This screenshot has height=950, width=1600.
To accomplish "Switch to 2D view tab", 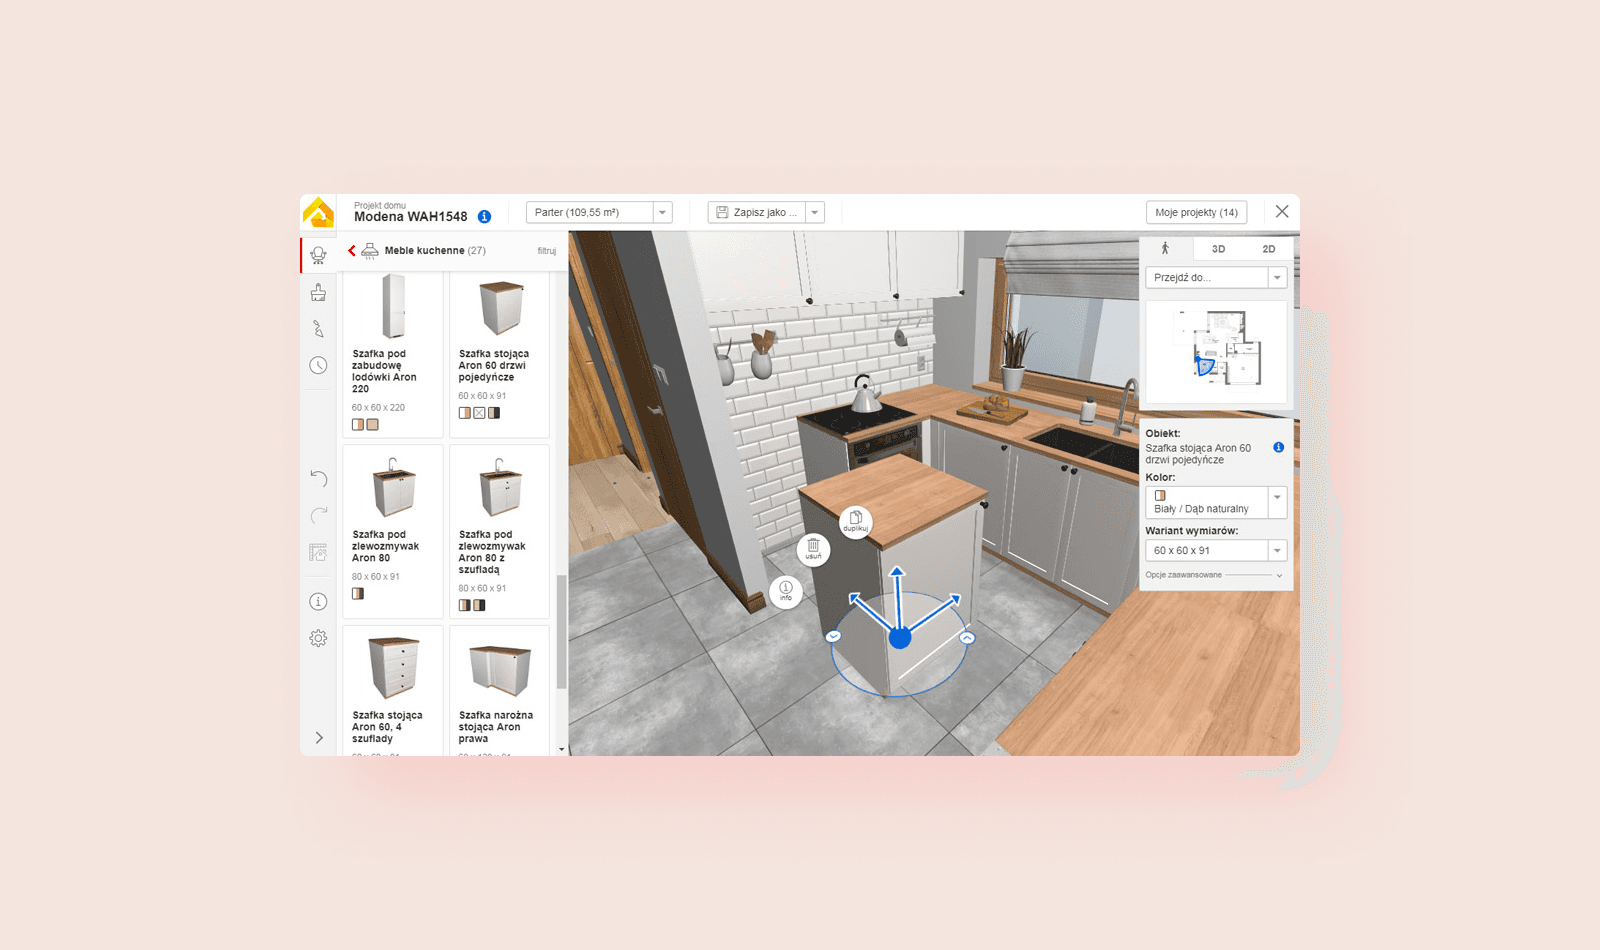I will click(x=1268, y=249).
